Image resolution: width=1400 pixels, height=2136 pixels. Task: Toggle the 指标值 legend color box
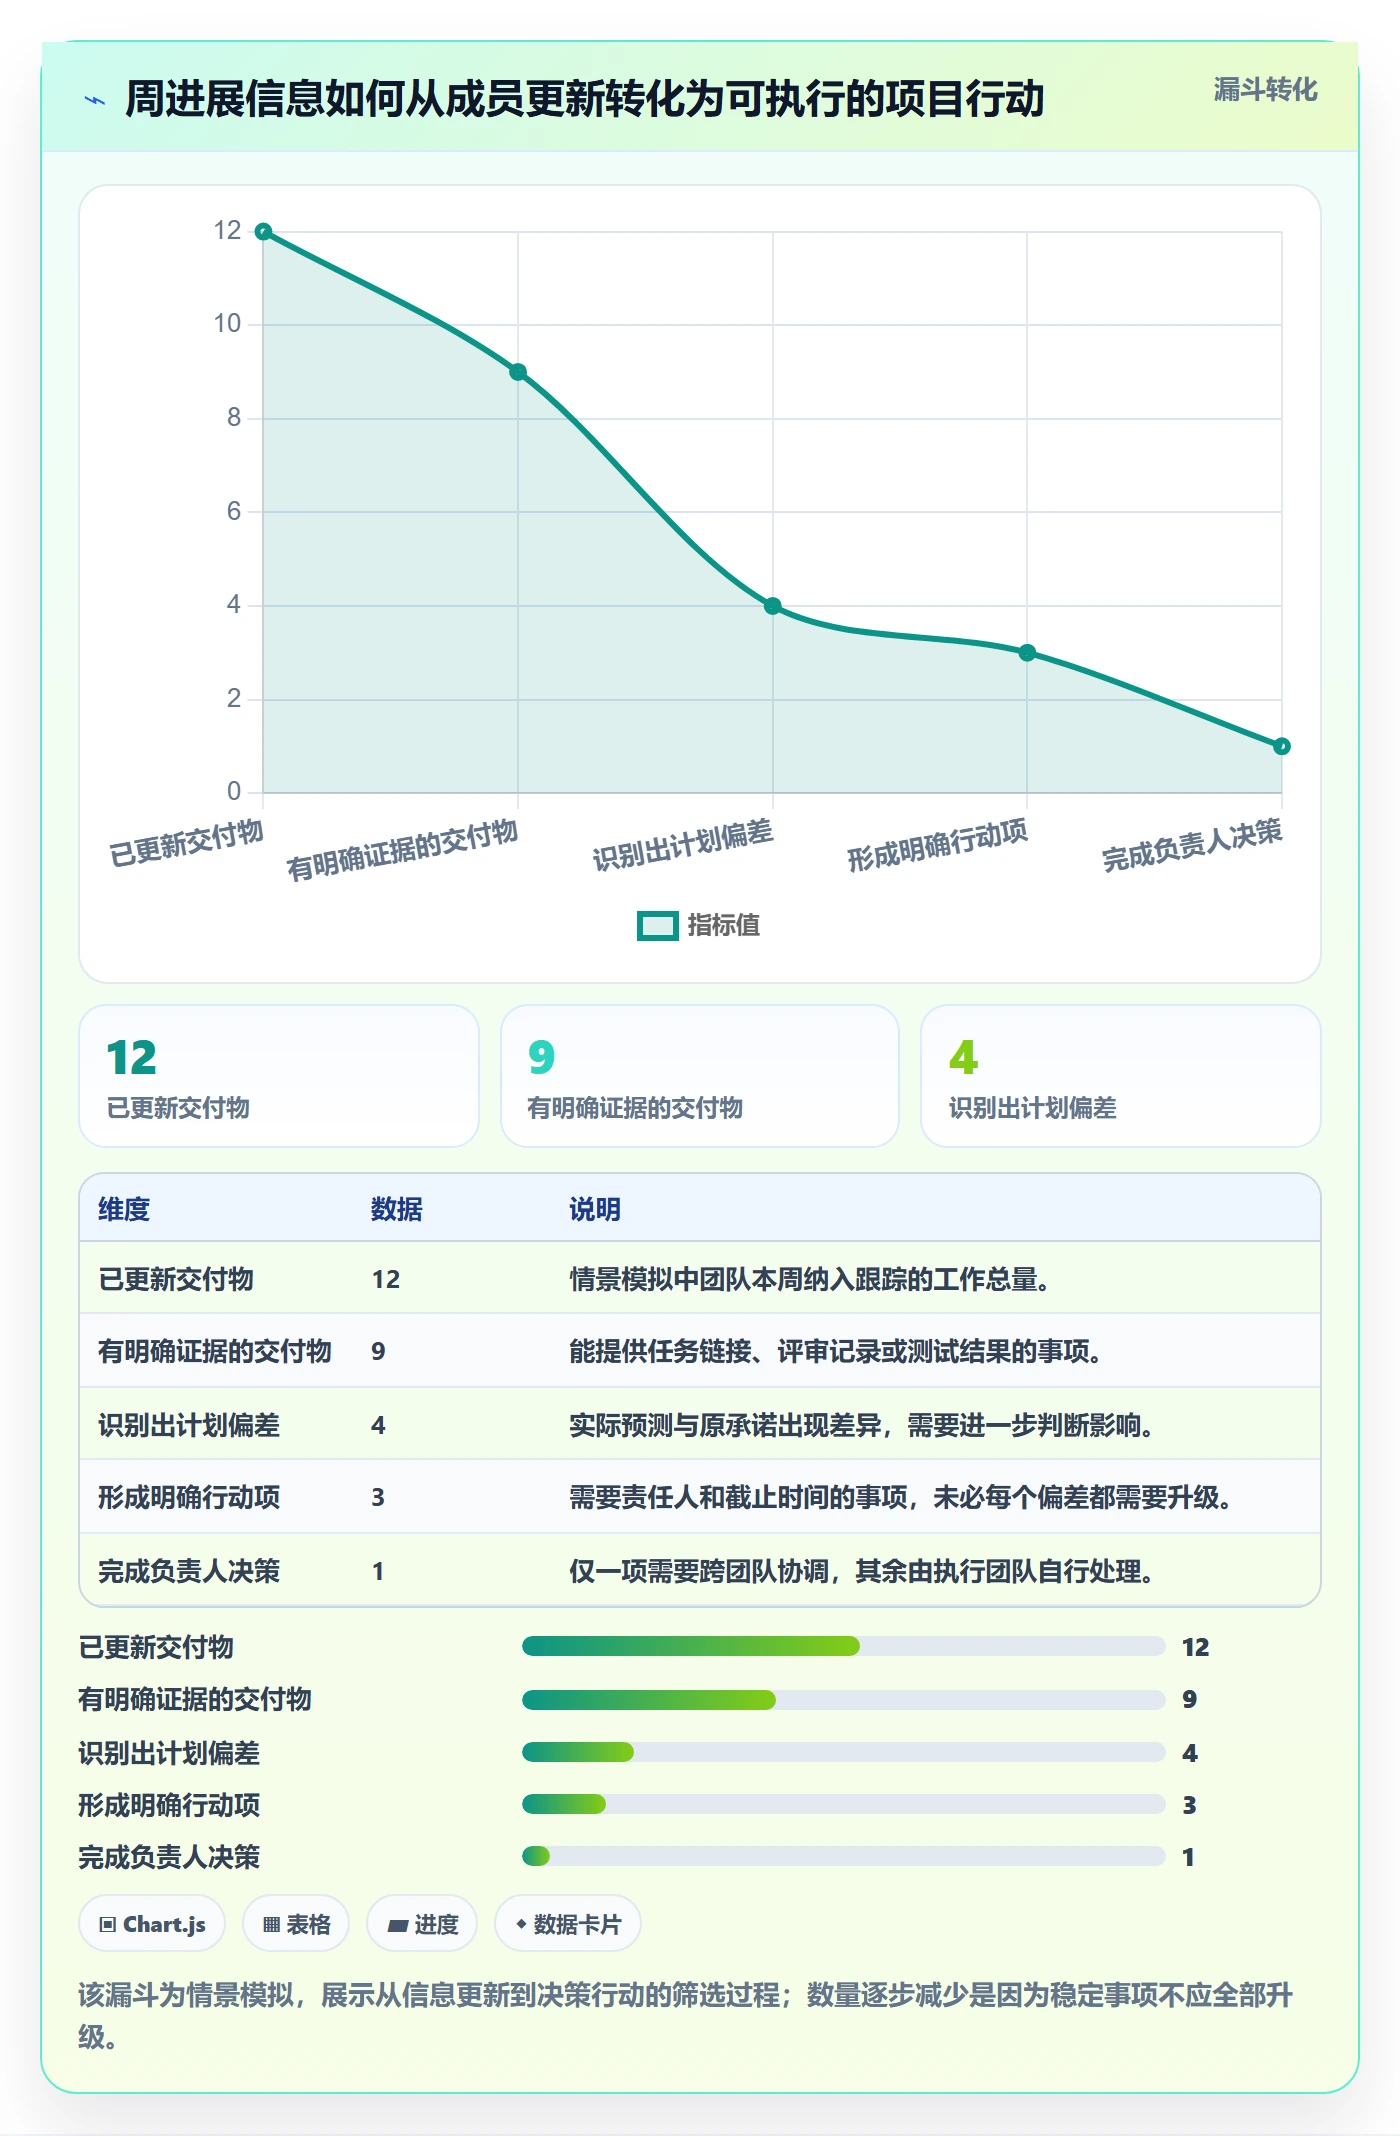pyautogui.click(x=657, y=926)
